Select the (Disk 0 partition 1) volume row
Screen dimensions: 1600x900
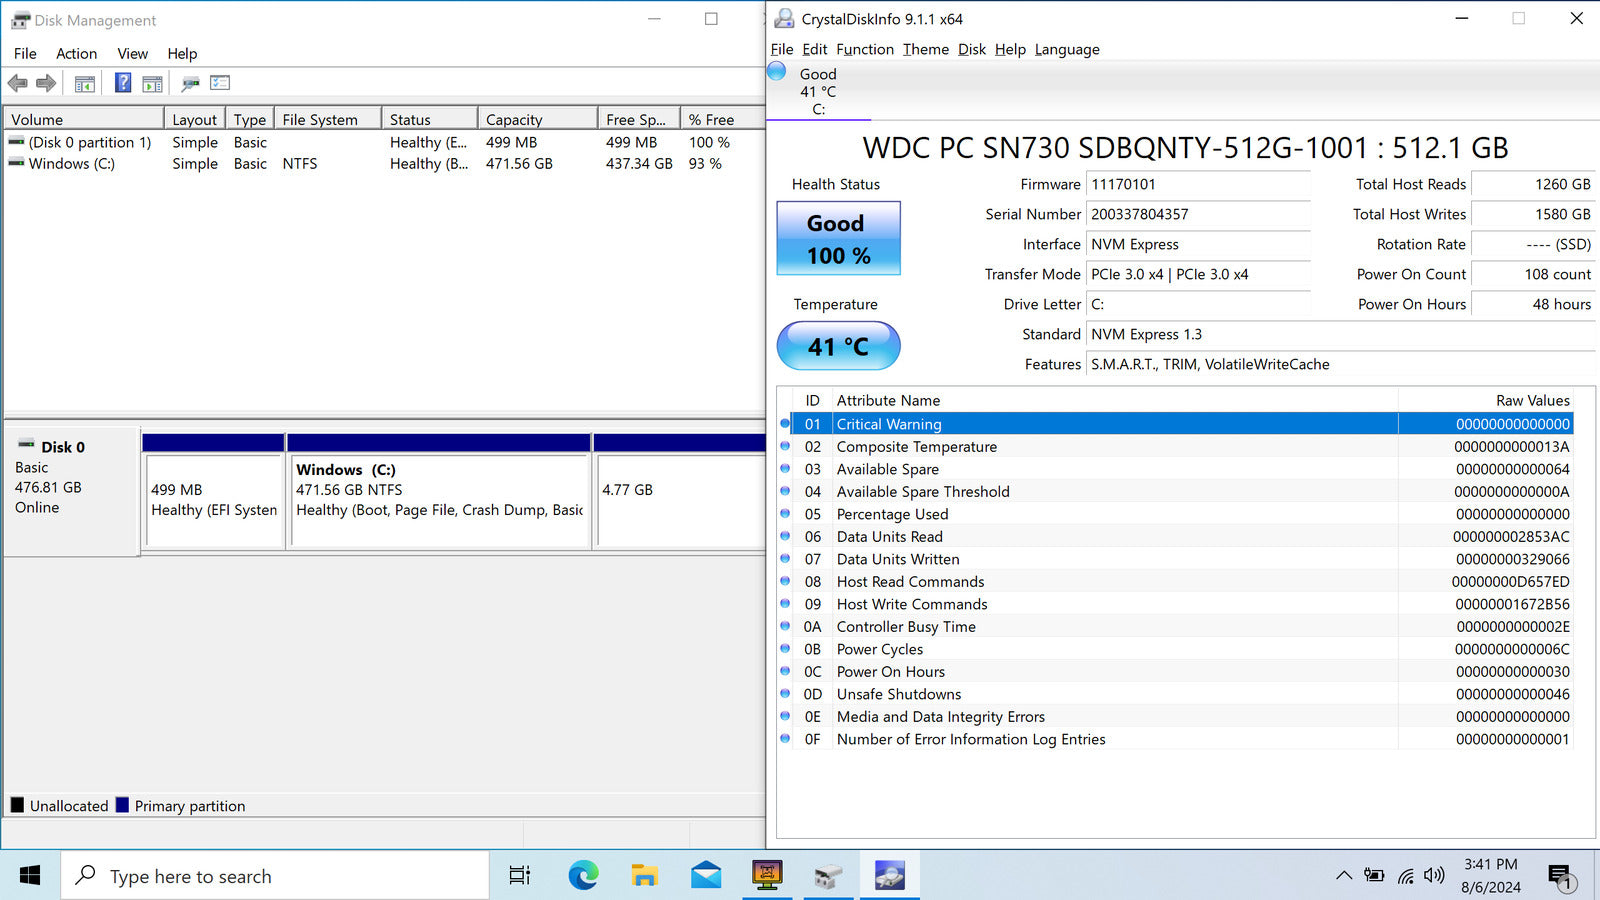pos(384,142)
